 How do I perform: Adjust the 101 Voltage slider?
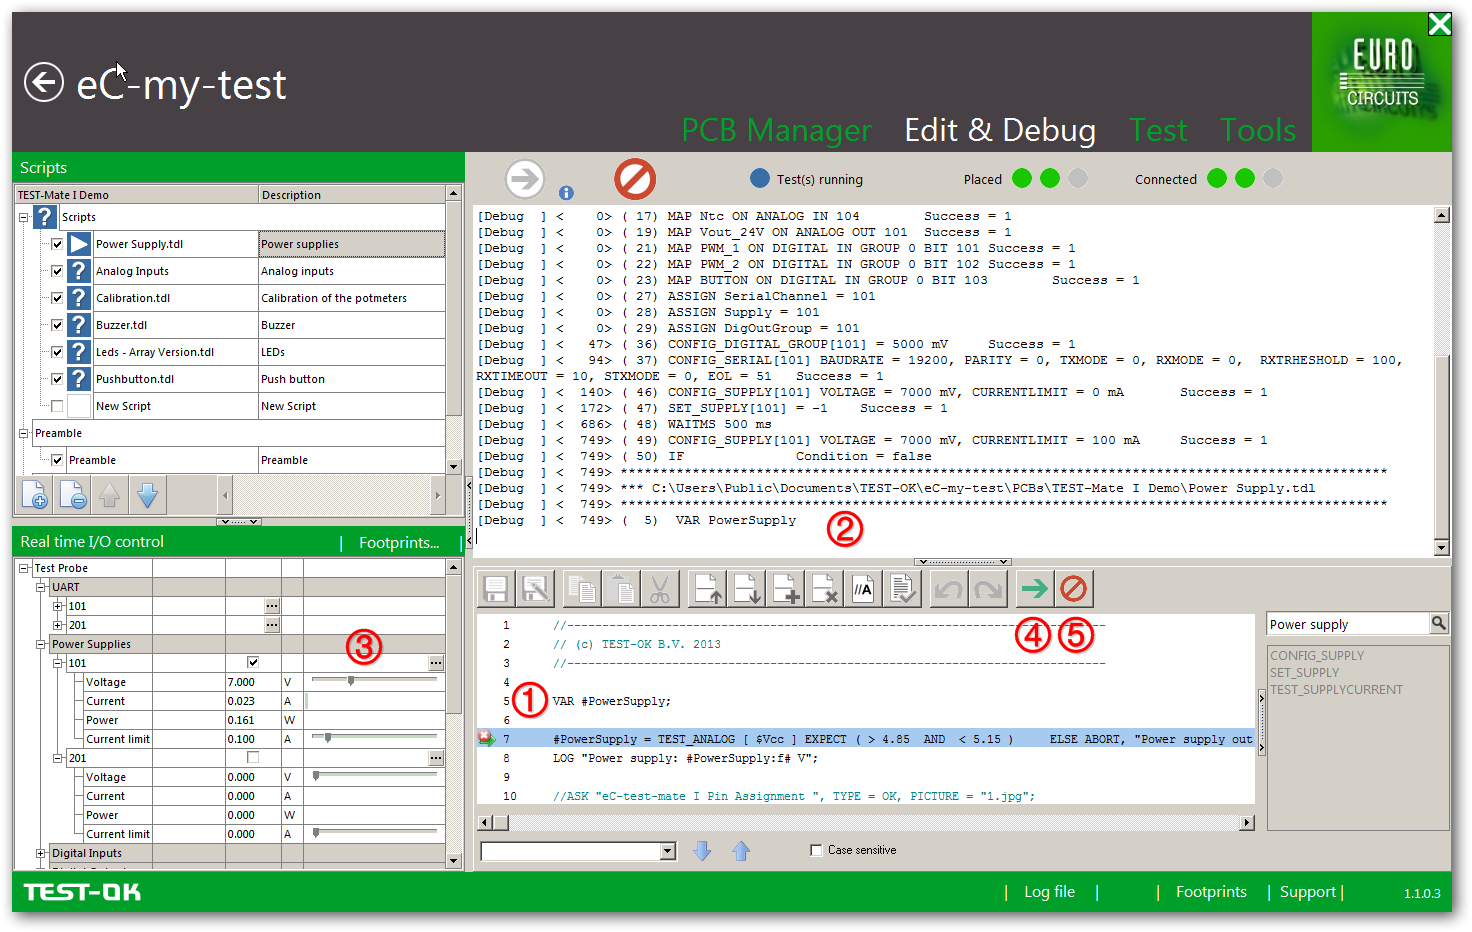pyautogui.click(x=351, y=680)
